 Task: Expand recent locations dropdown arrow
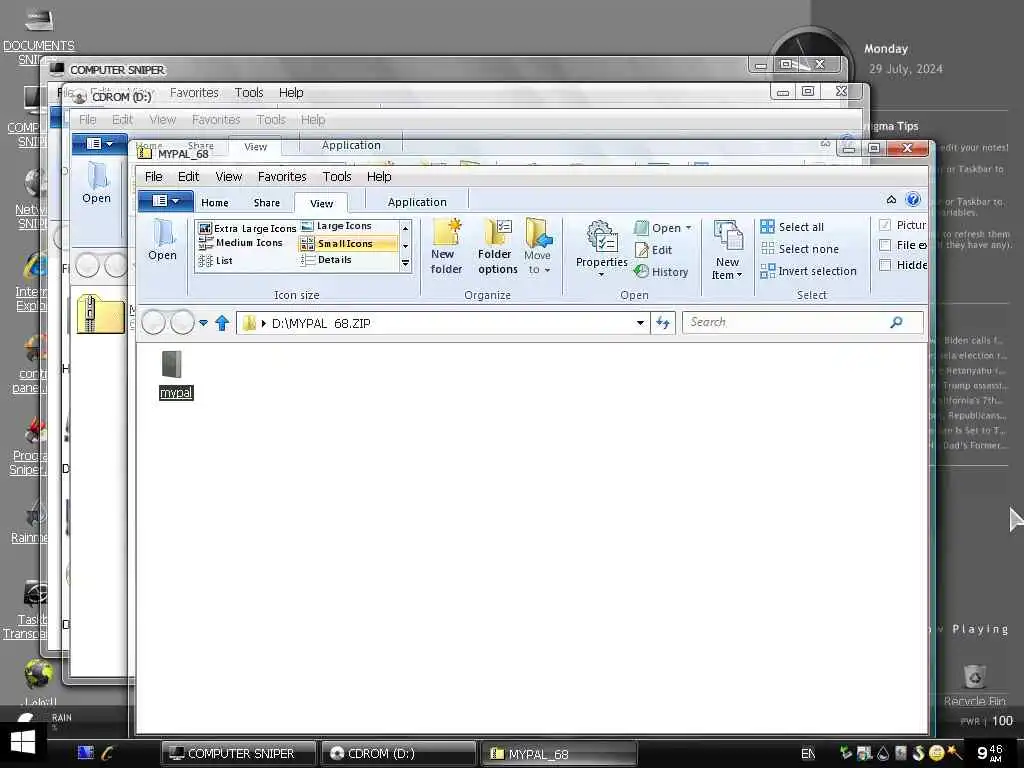[x=203, y=323]
